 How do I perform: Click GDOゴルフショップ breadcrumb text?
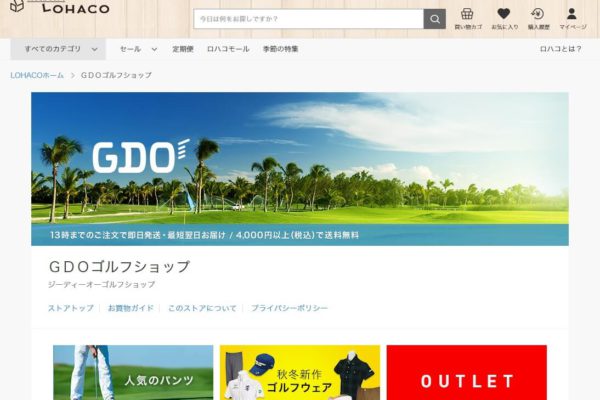click(x=116, y=75)
